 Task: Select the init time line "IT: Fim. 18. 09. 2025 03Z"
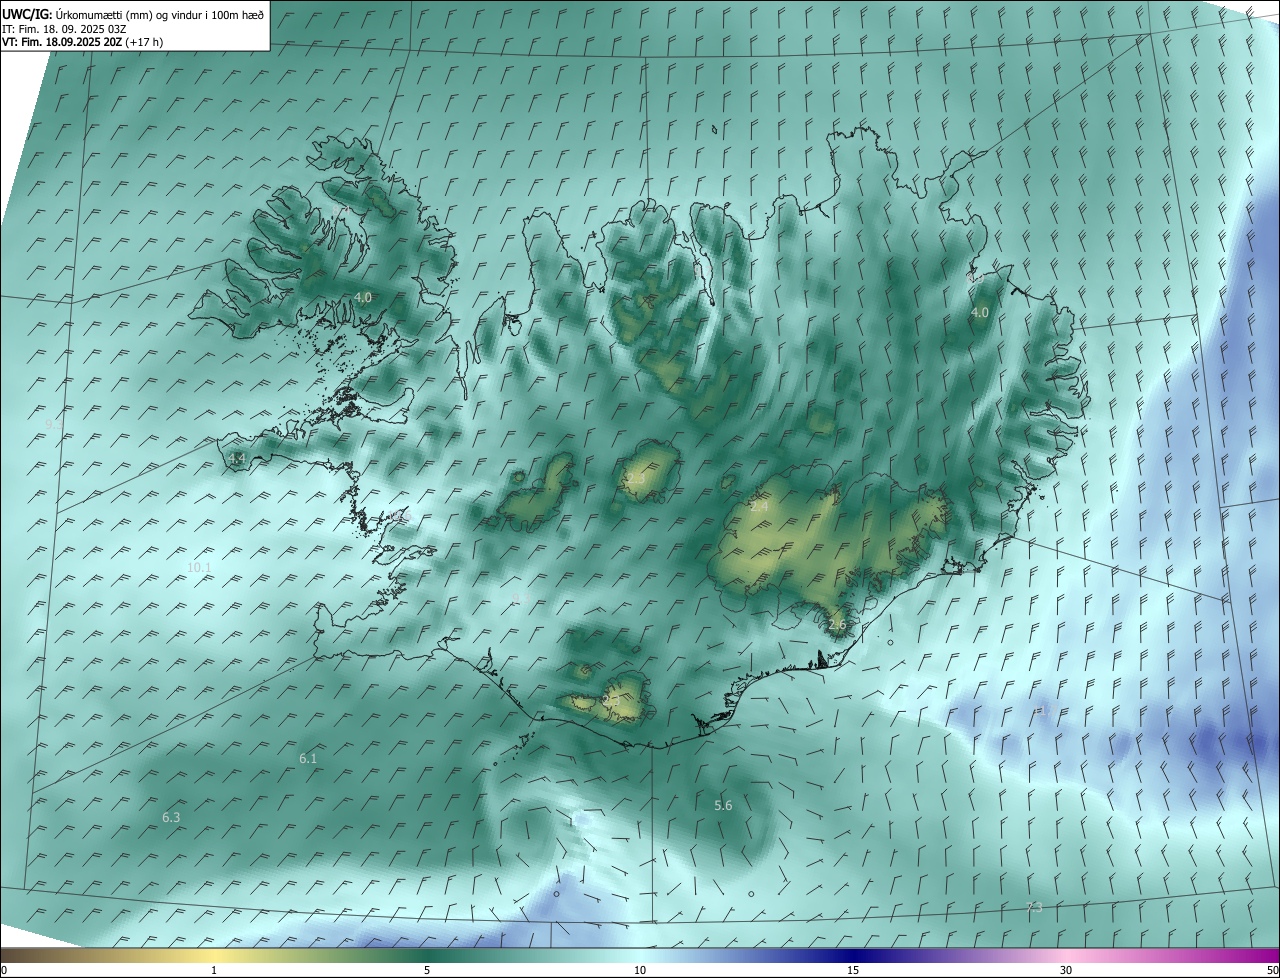pos(64,29)
